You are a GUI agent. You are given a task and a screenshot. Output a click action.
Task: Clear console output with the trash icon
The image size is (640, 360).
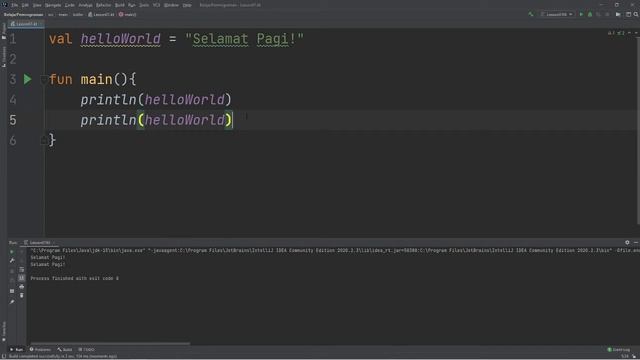22,295
